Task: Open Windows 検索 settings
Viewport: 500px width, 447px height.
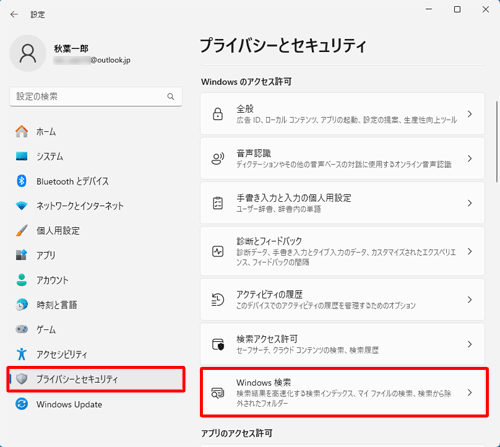Action: (x=344, y=392)
